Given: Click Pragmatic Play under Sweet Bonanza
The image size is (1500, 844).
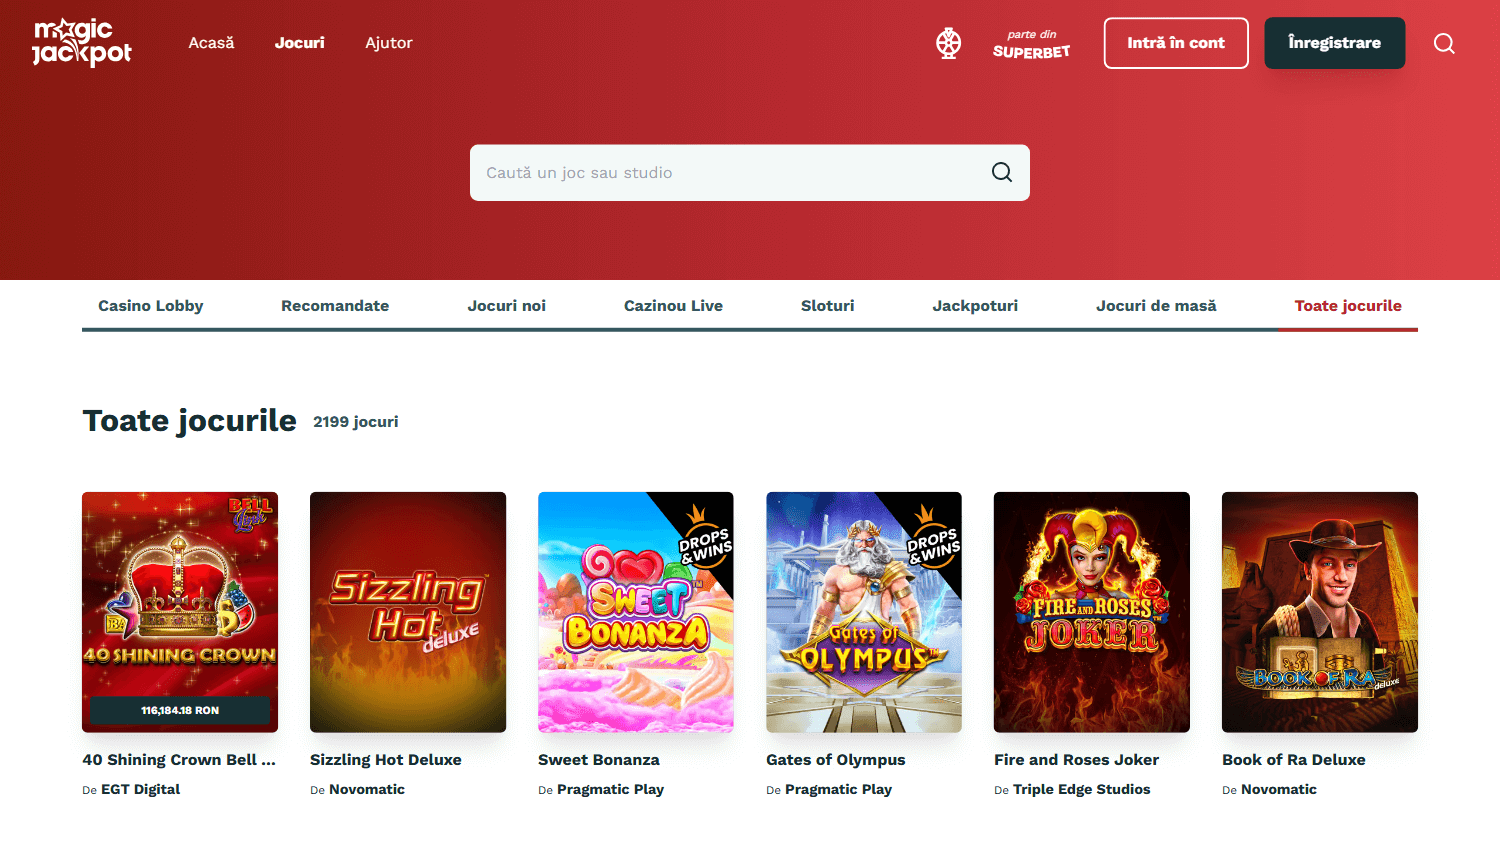Looking at the screenshot, I should 610,789.
